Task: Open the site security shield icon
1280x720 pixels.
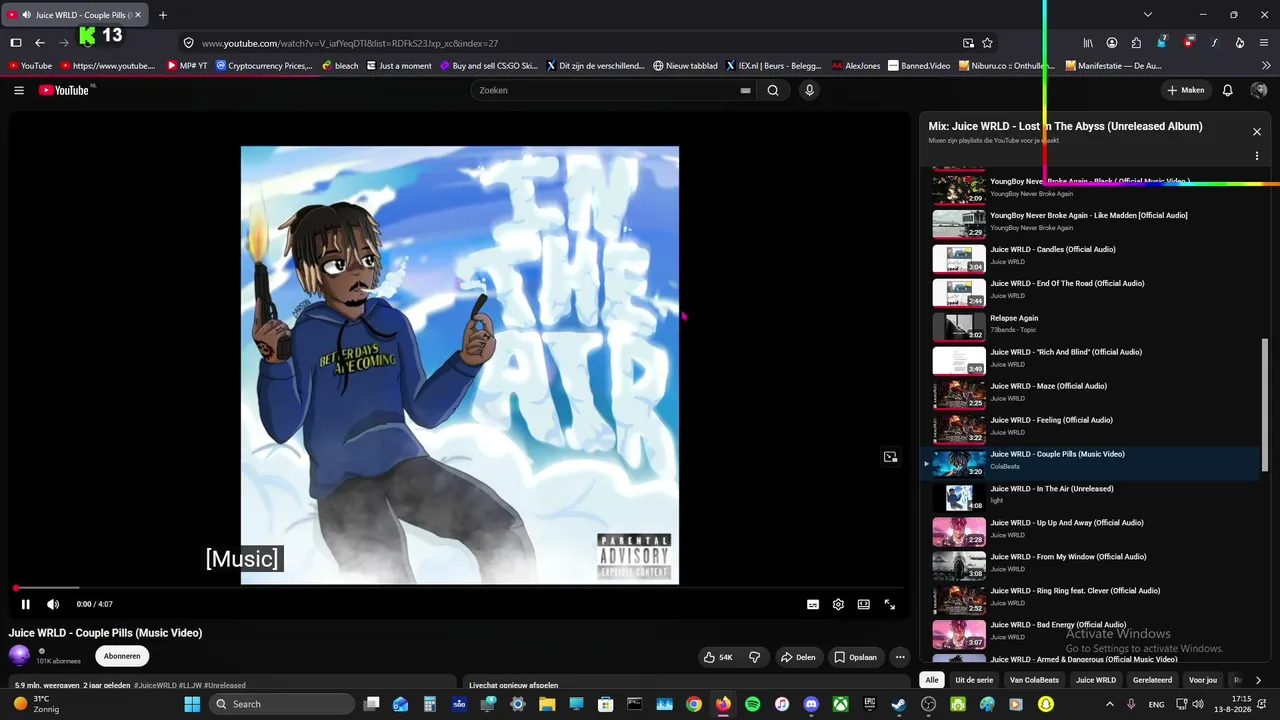Action: tap(188, 43)
